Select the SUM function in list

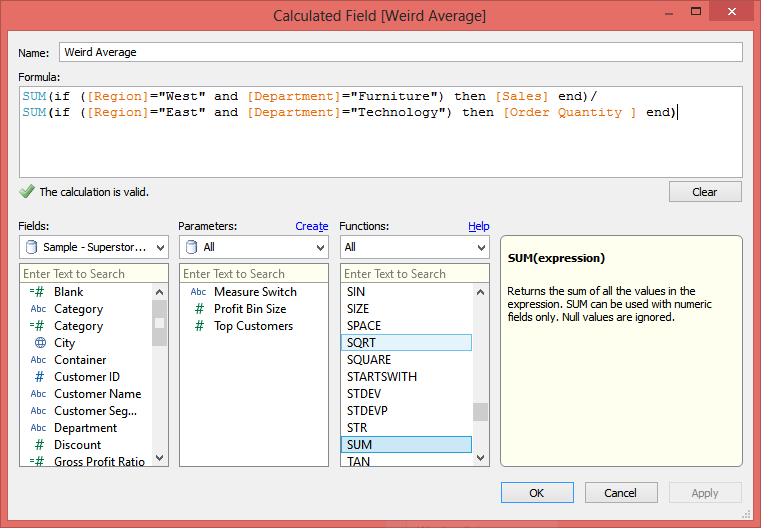coord(406,445)
